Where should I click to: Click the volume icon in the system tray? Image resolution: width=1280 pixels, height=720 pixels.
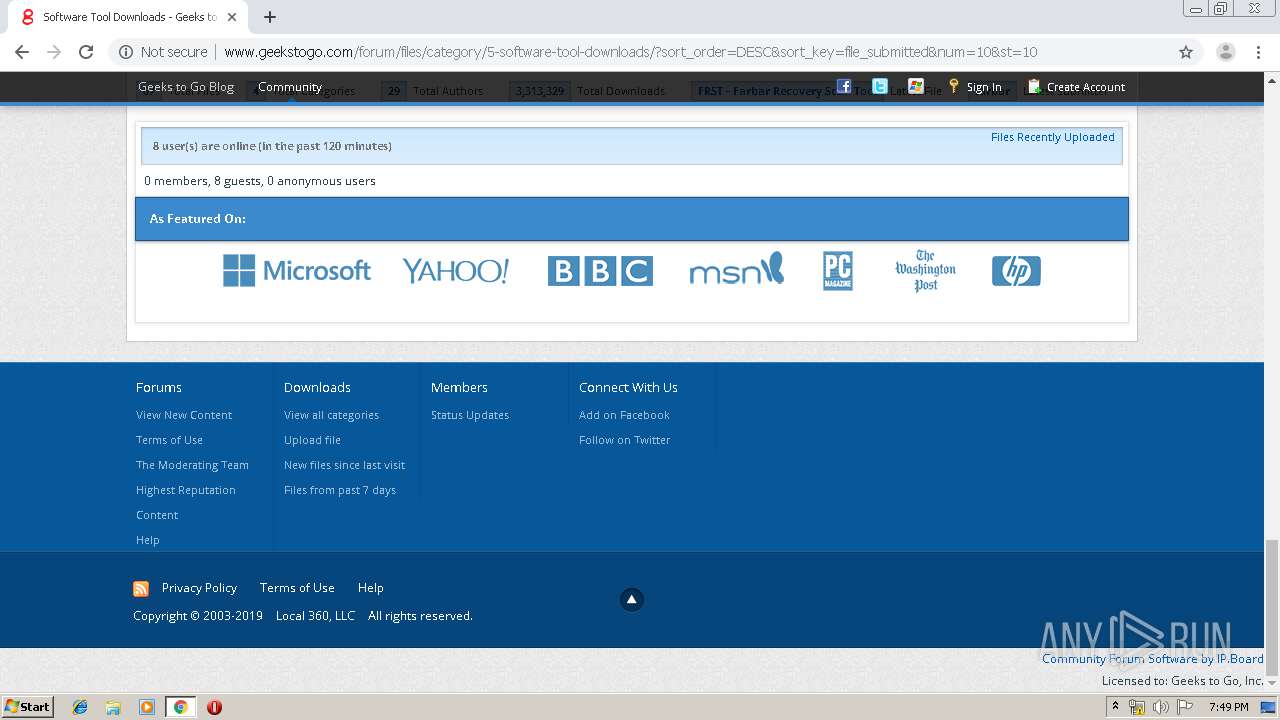(1160, 707)
